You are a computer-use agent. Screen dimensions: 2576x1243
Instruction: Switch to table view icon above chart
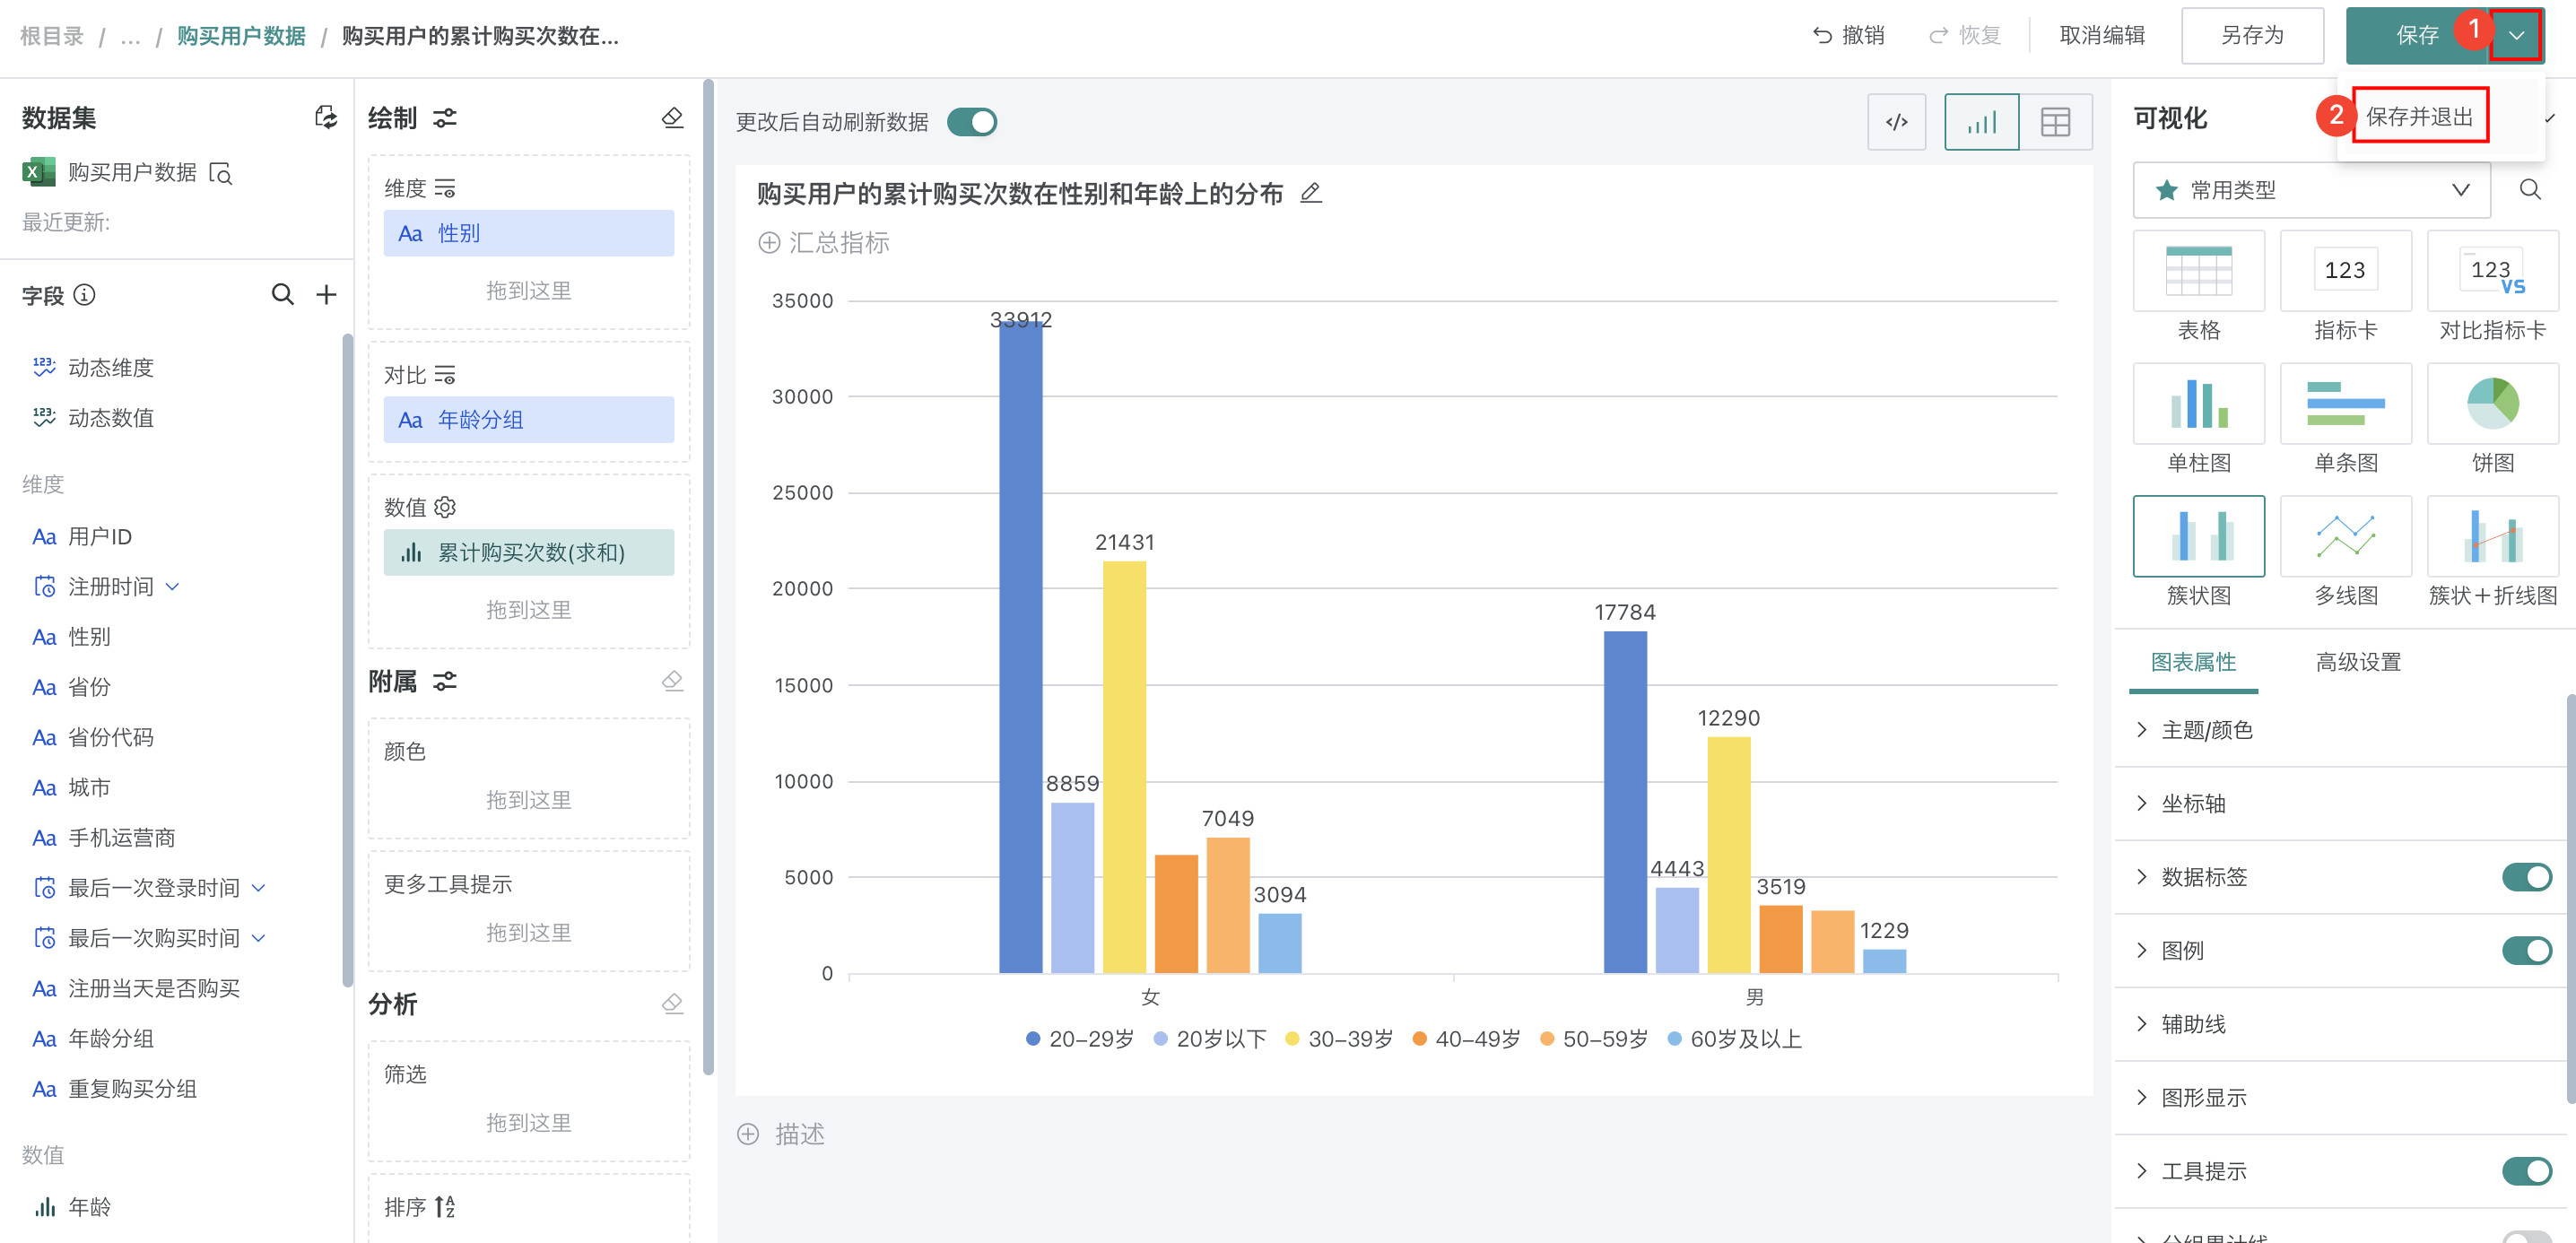click(2054, 122)
